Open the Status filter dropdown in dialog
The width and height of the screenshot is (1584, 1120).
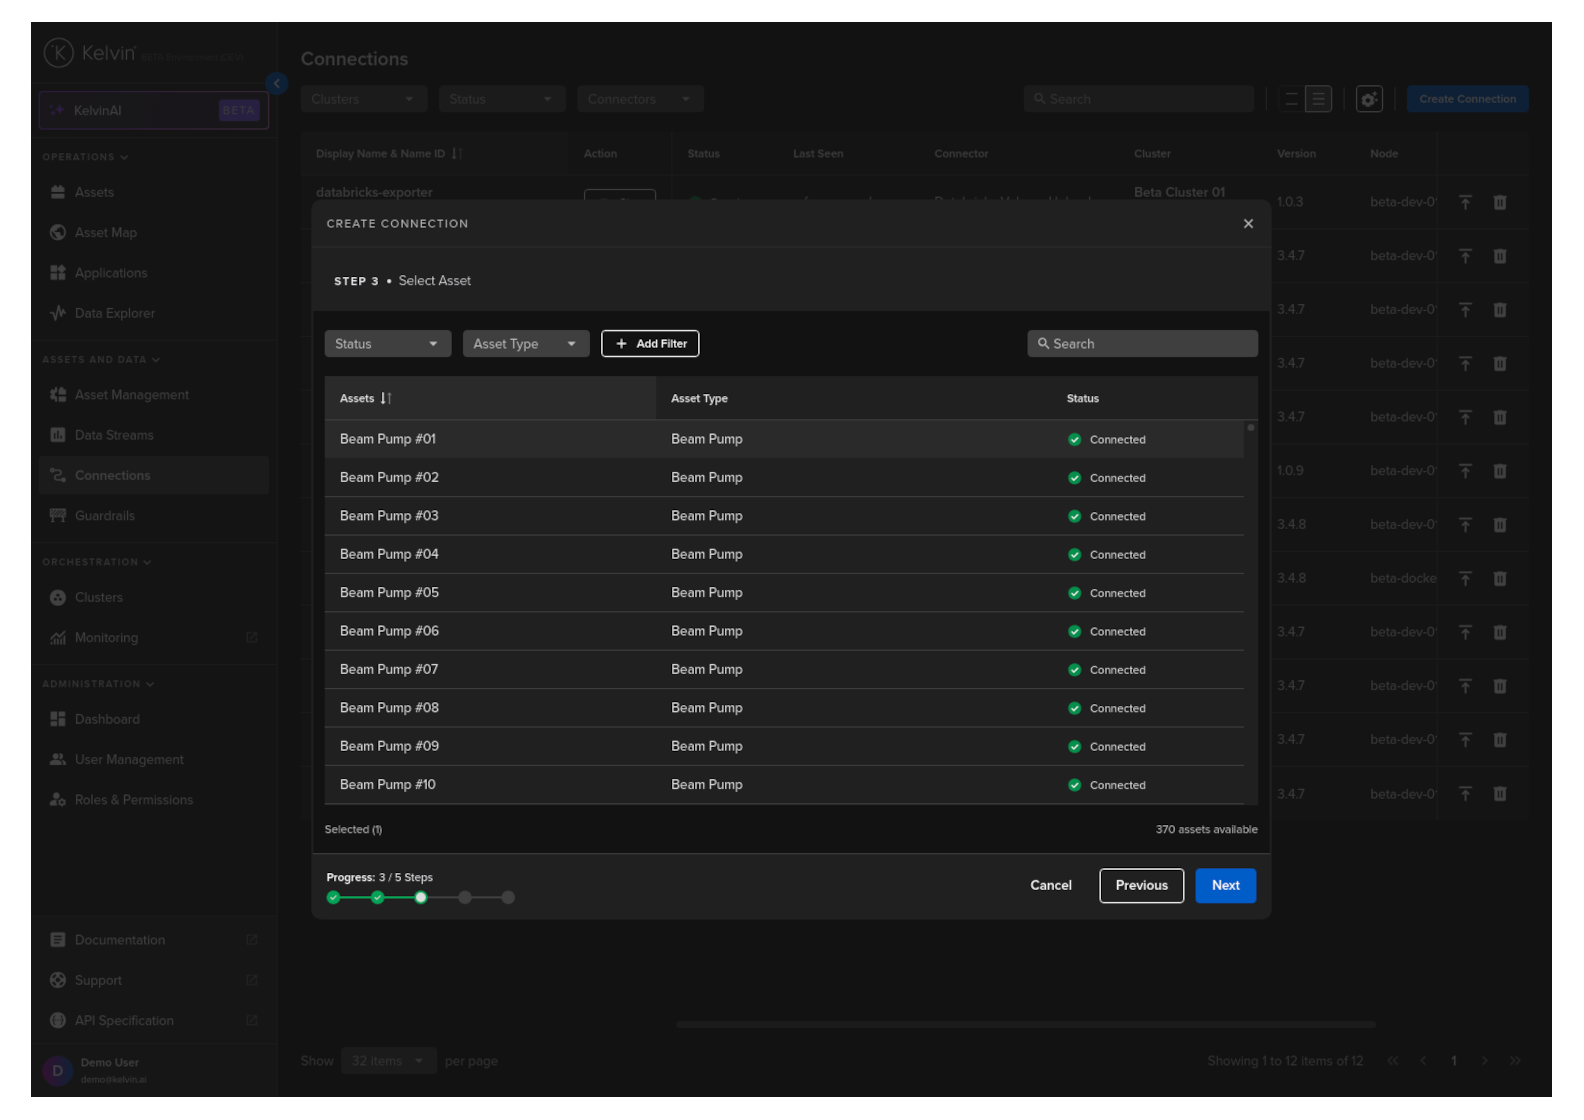pyautogui.click(x=387, y=344)
